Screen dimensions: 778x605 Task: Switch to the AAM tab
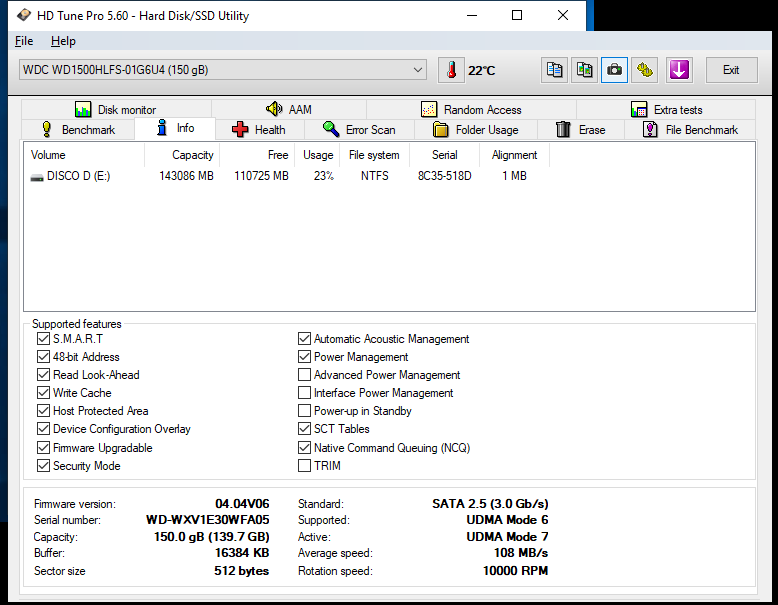click(x=289, y=109)
